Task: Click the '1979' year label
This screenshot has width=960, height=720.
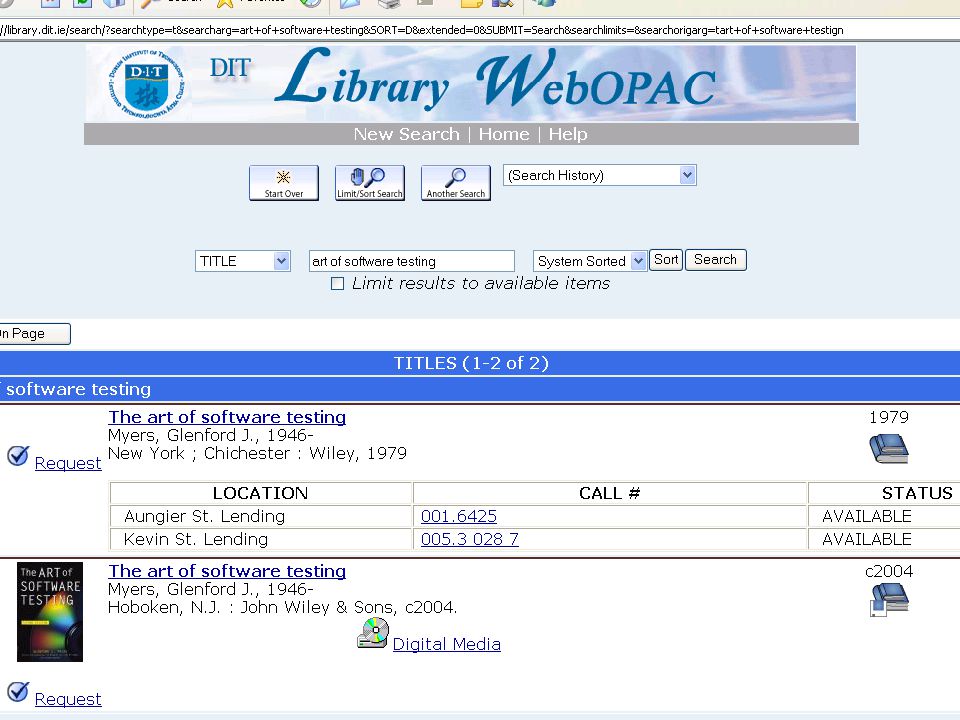Action: click(x=889, y=418)
